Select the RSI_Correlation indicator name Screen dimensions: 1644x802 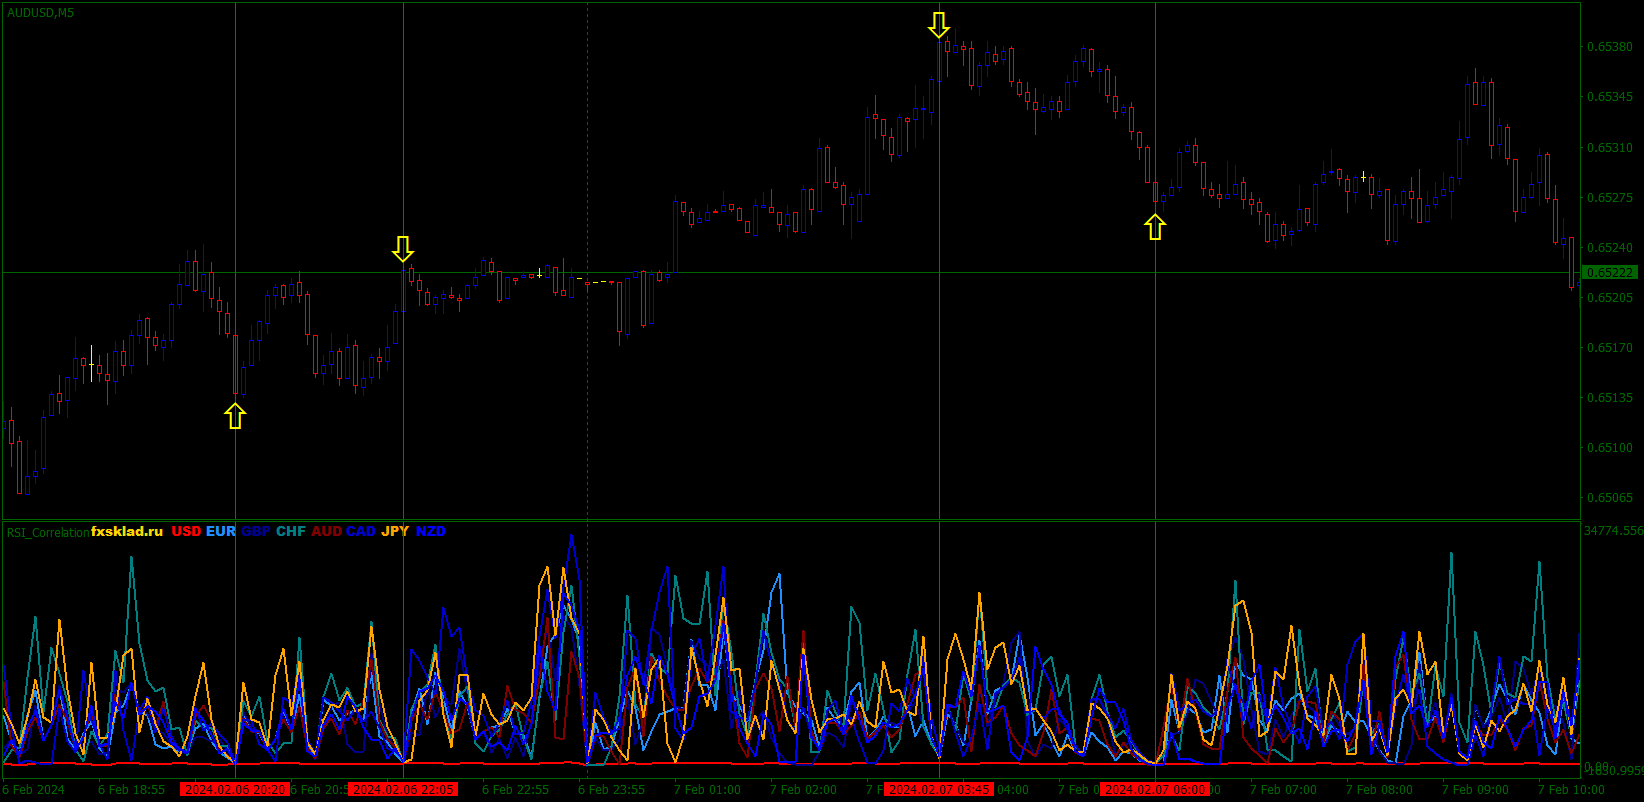tap(47, 532)
